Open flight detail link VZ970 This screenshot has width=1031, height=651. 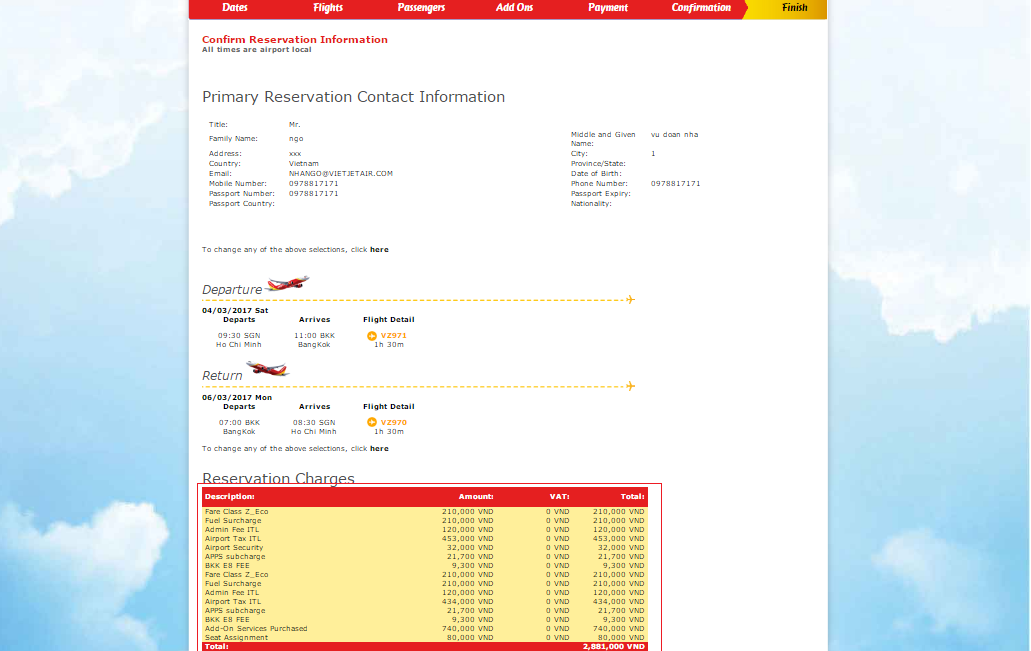pyautogui.click(x=394, y=423)
